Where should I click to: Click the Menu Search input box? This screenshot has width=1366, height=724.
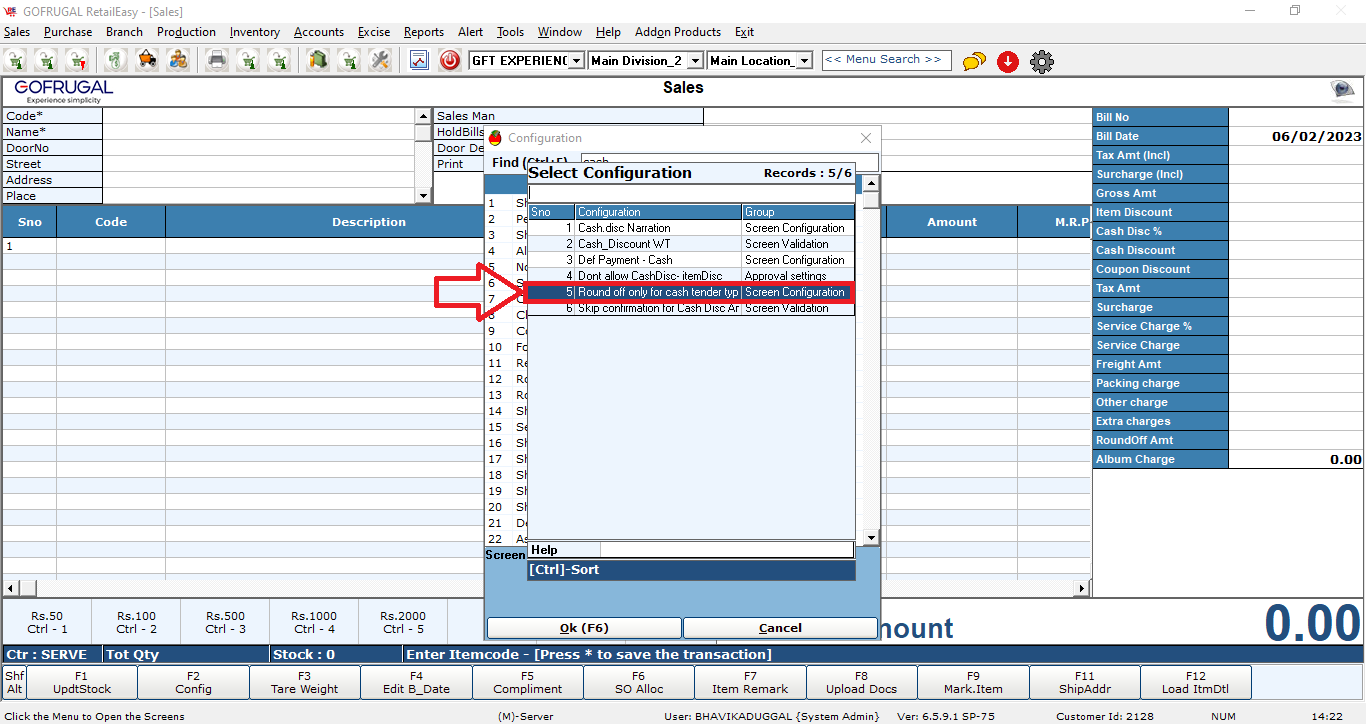click(886, 60)
